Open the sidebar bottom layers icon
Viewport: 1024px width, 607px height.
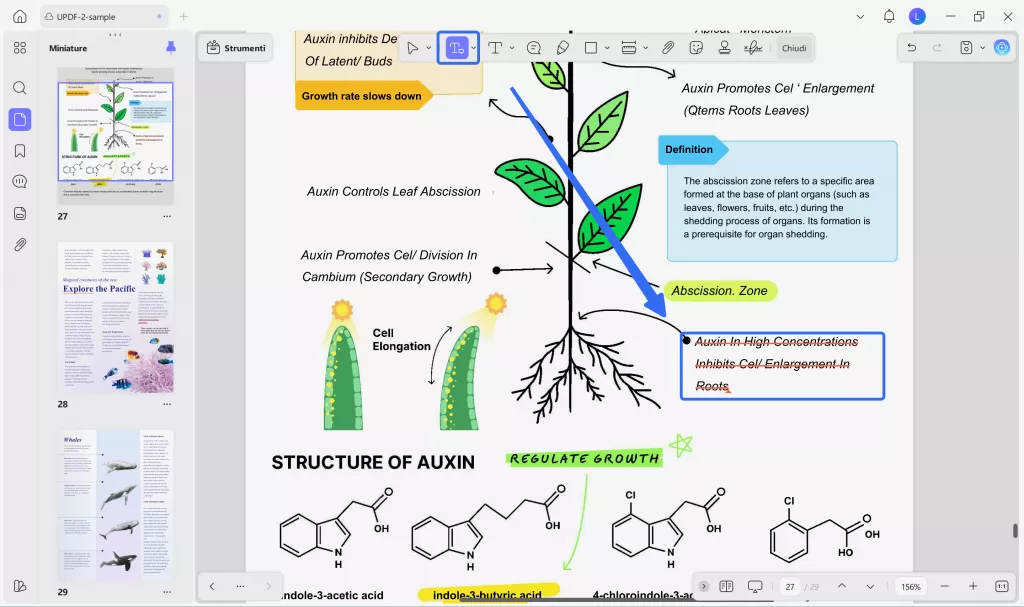[20, 586]
